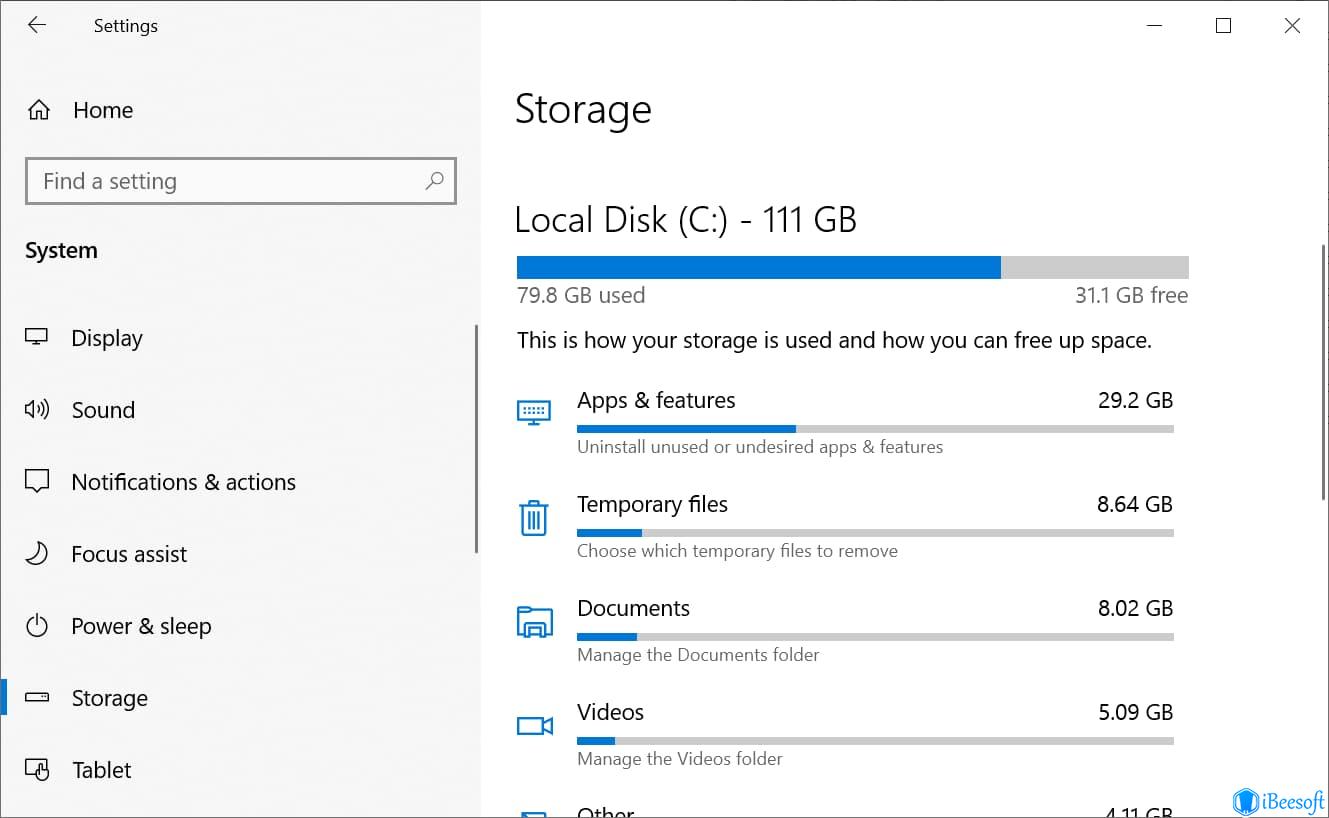Close the Settings window
This screenshot has height=818, width=1329.
[1292, 26]
